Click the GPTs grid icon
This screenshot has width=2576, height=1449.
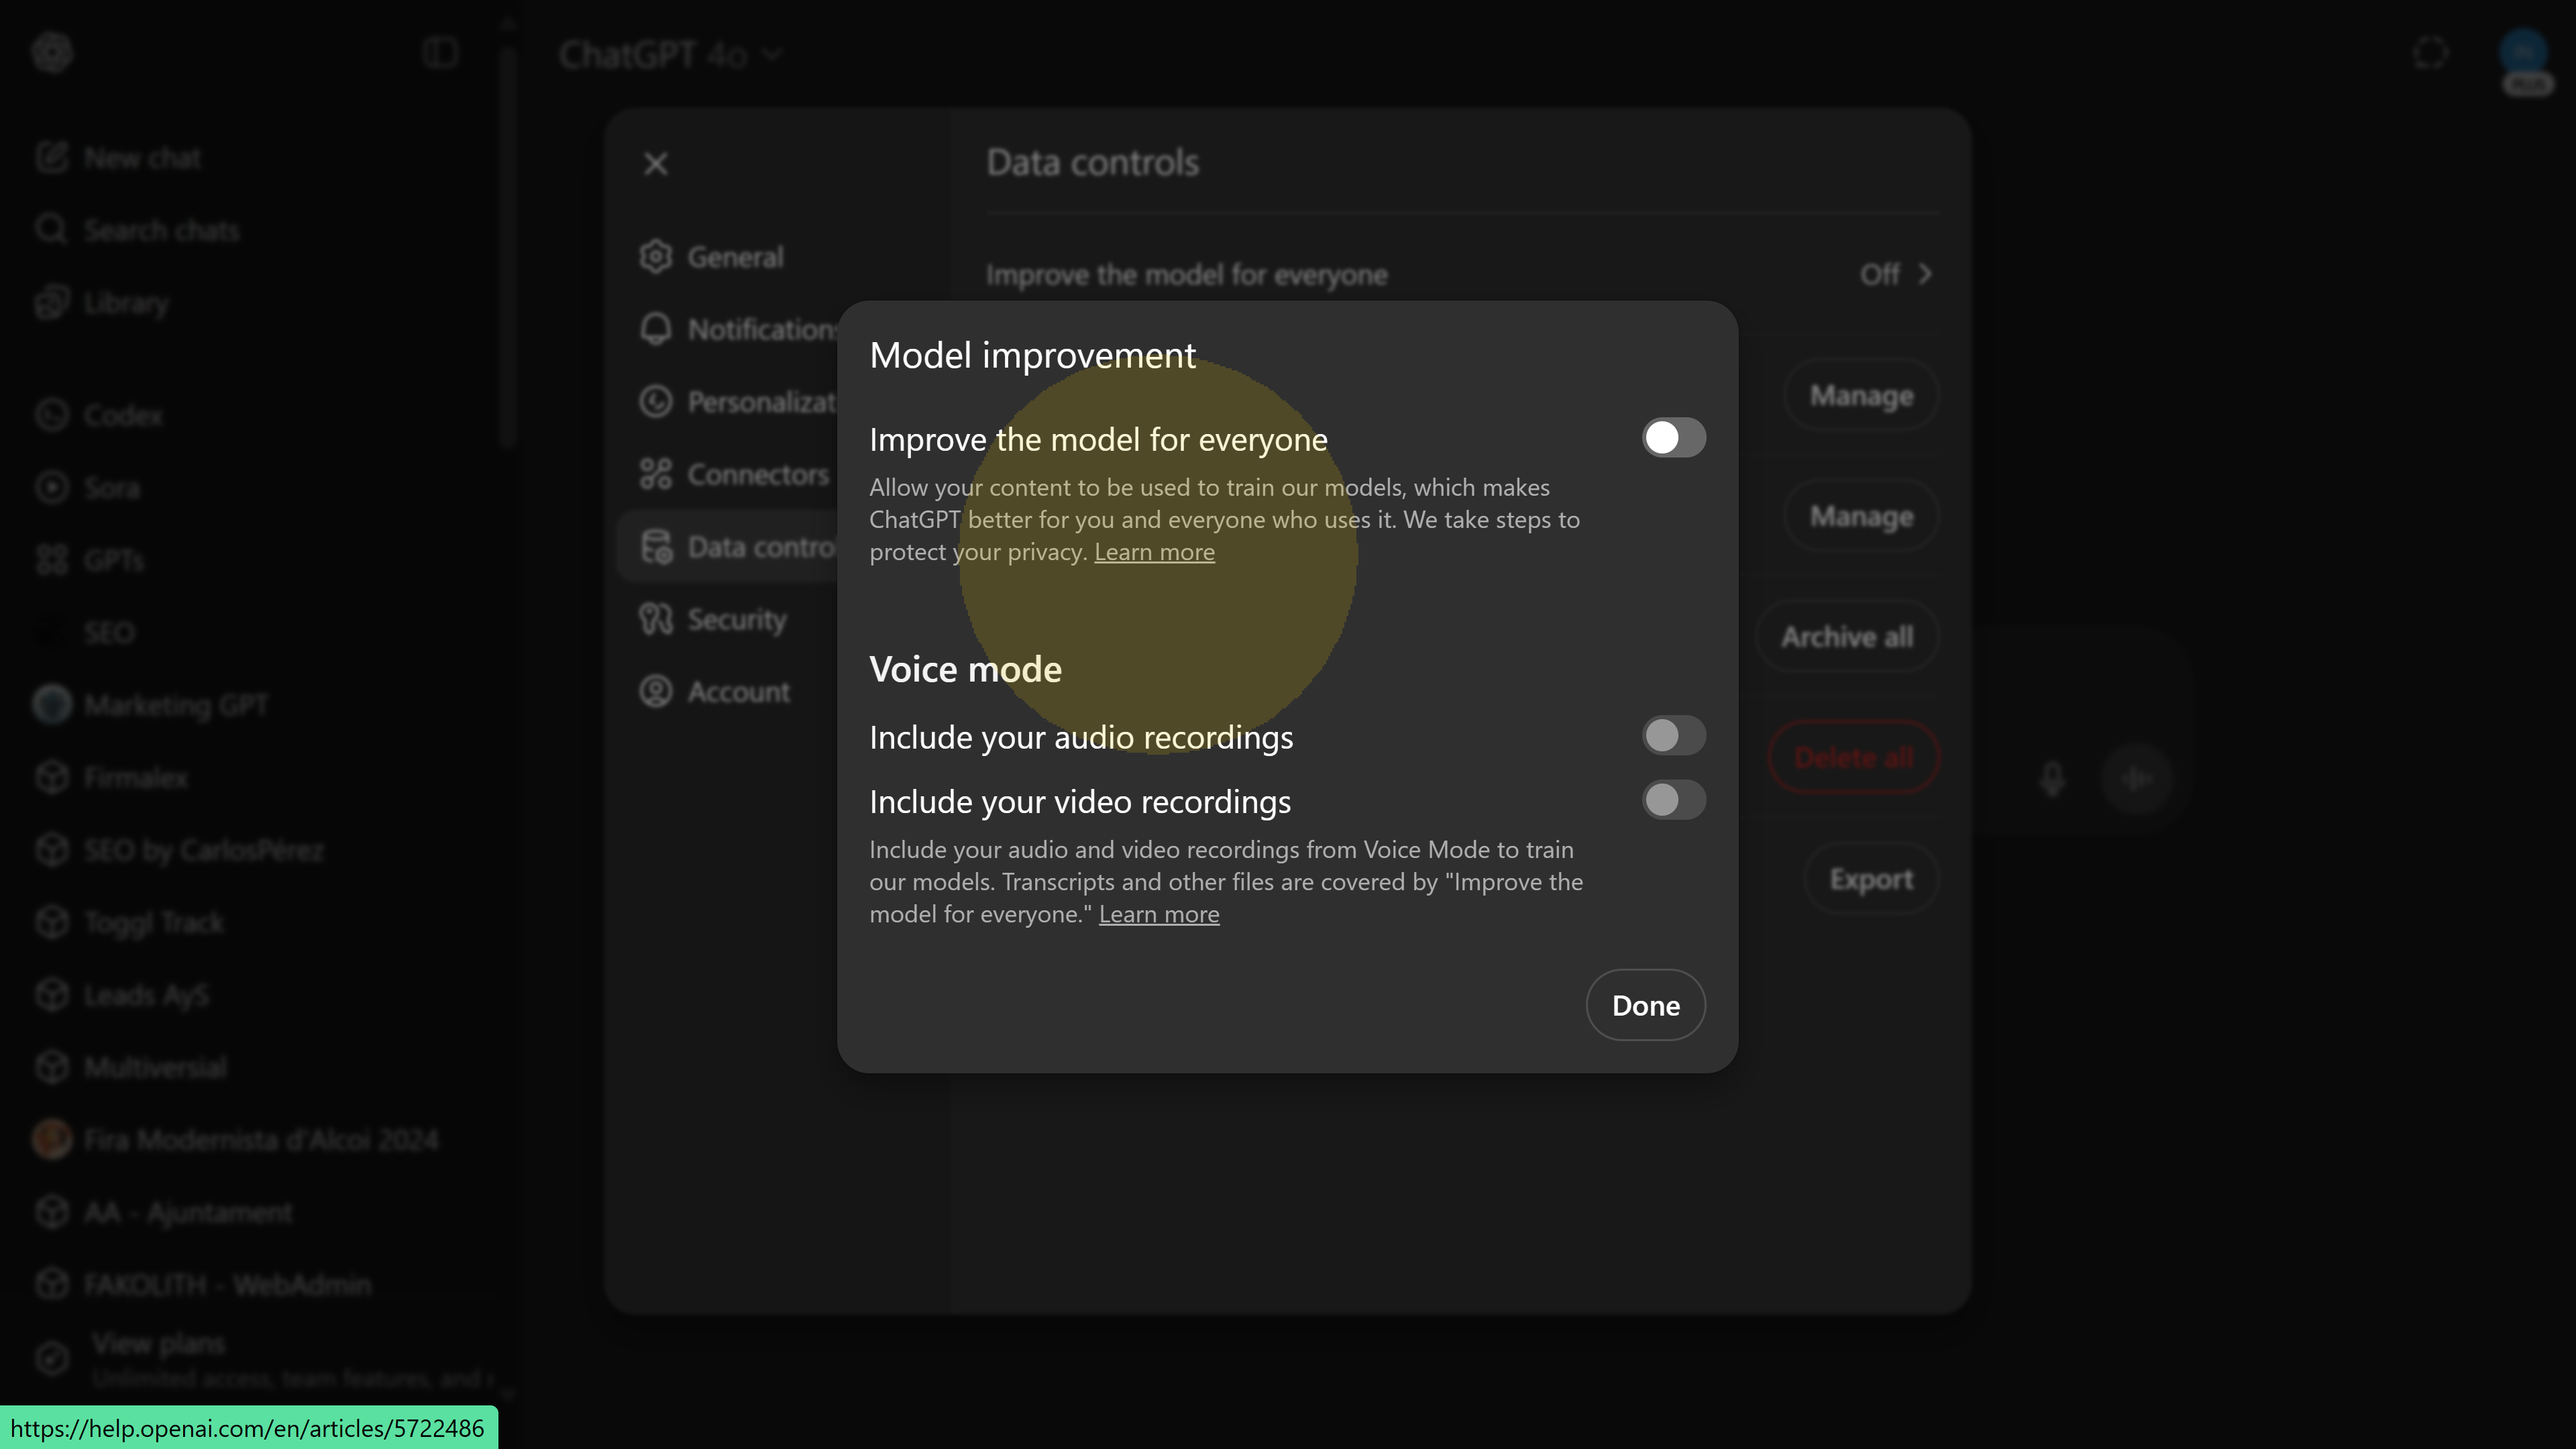tap(52, 560)
